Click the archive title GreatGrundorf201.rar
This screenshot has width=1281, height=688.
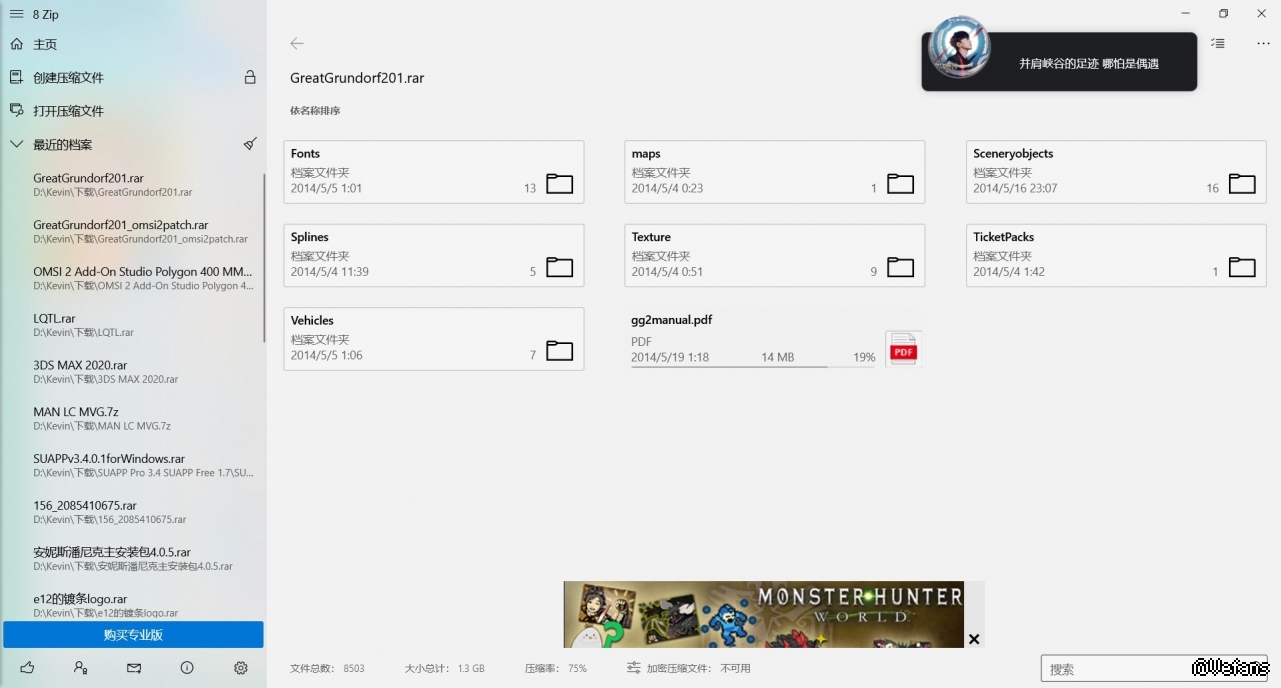[x=357, y=78]
